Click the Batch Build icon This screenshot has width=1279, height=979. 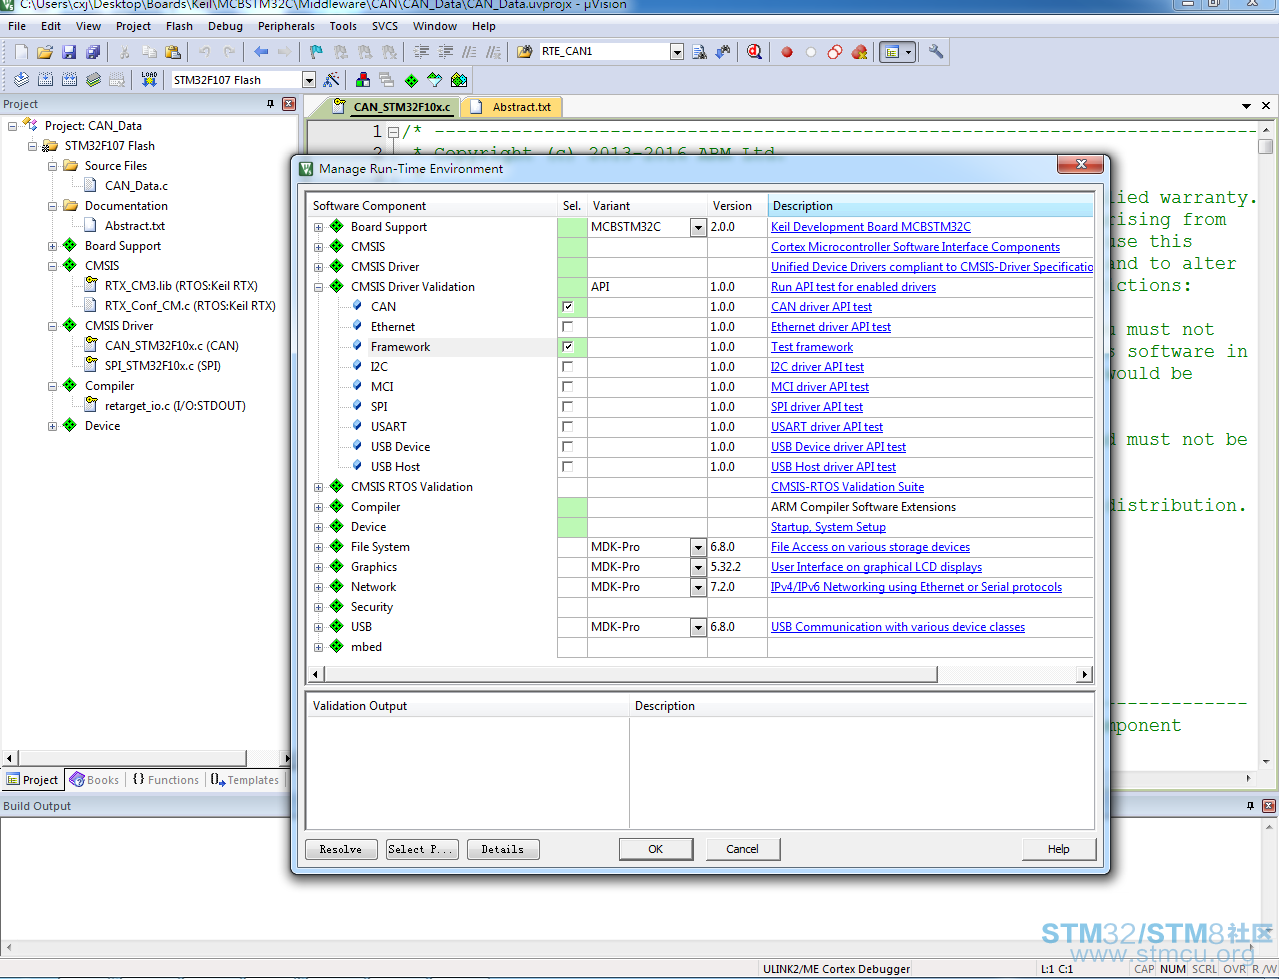pyautogui.click(x=93, y=80)
